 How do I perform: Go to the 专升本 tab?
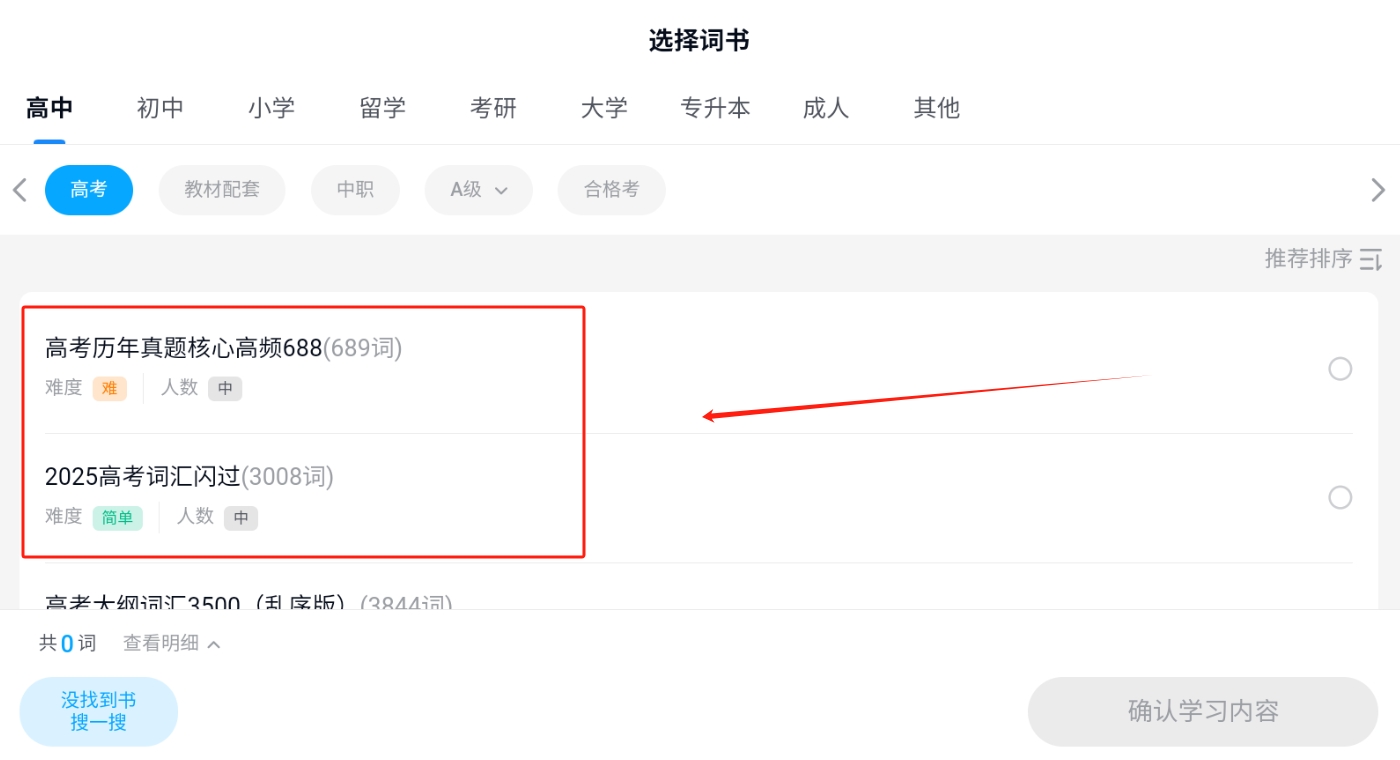click(715, 108)
